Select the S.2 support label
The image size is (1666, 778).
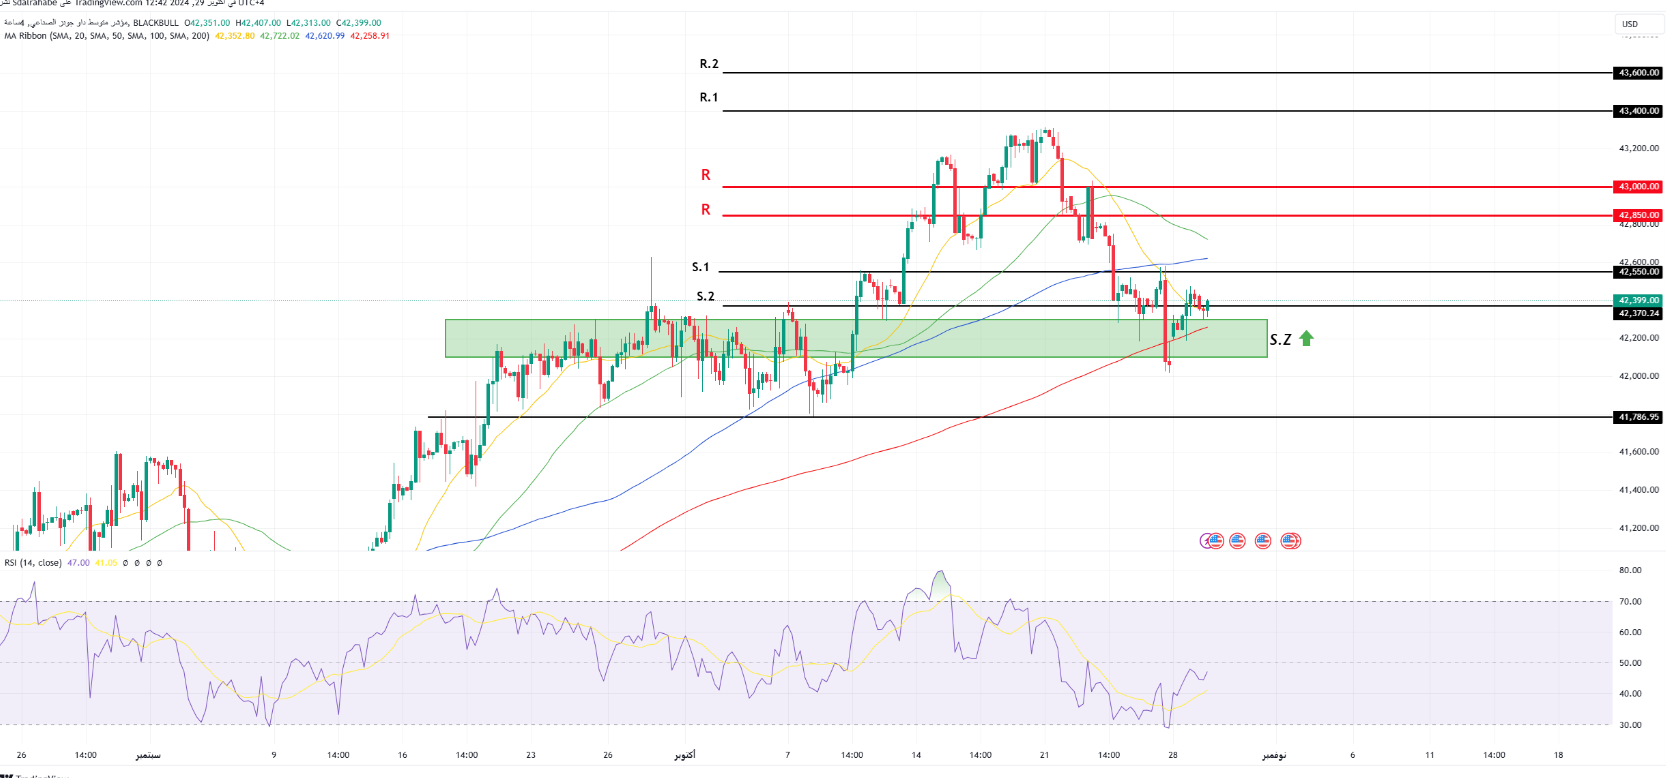(x=706, y=297)
